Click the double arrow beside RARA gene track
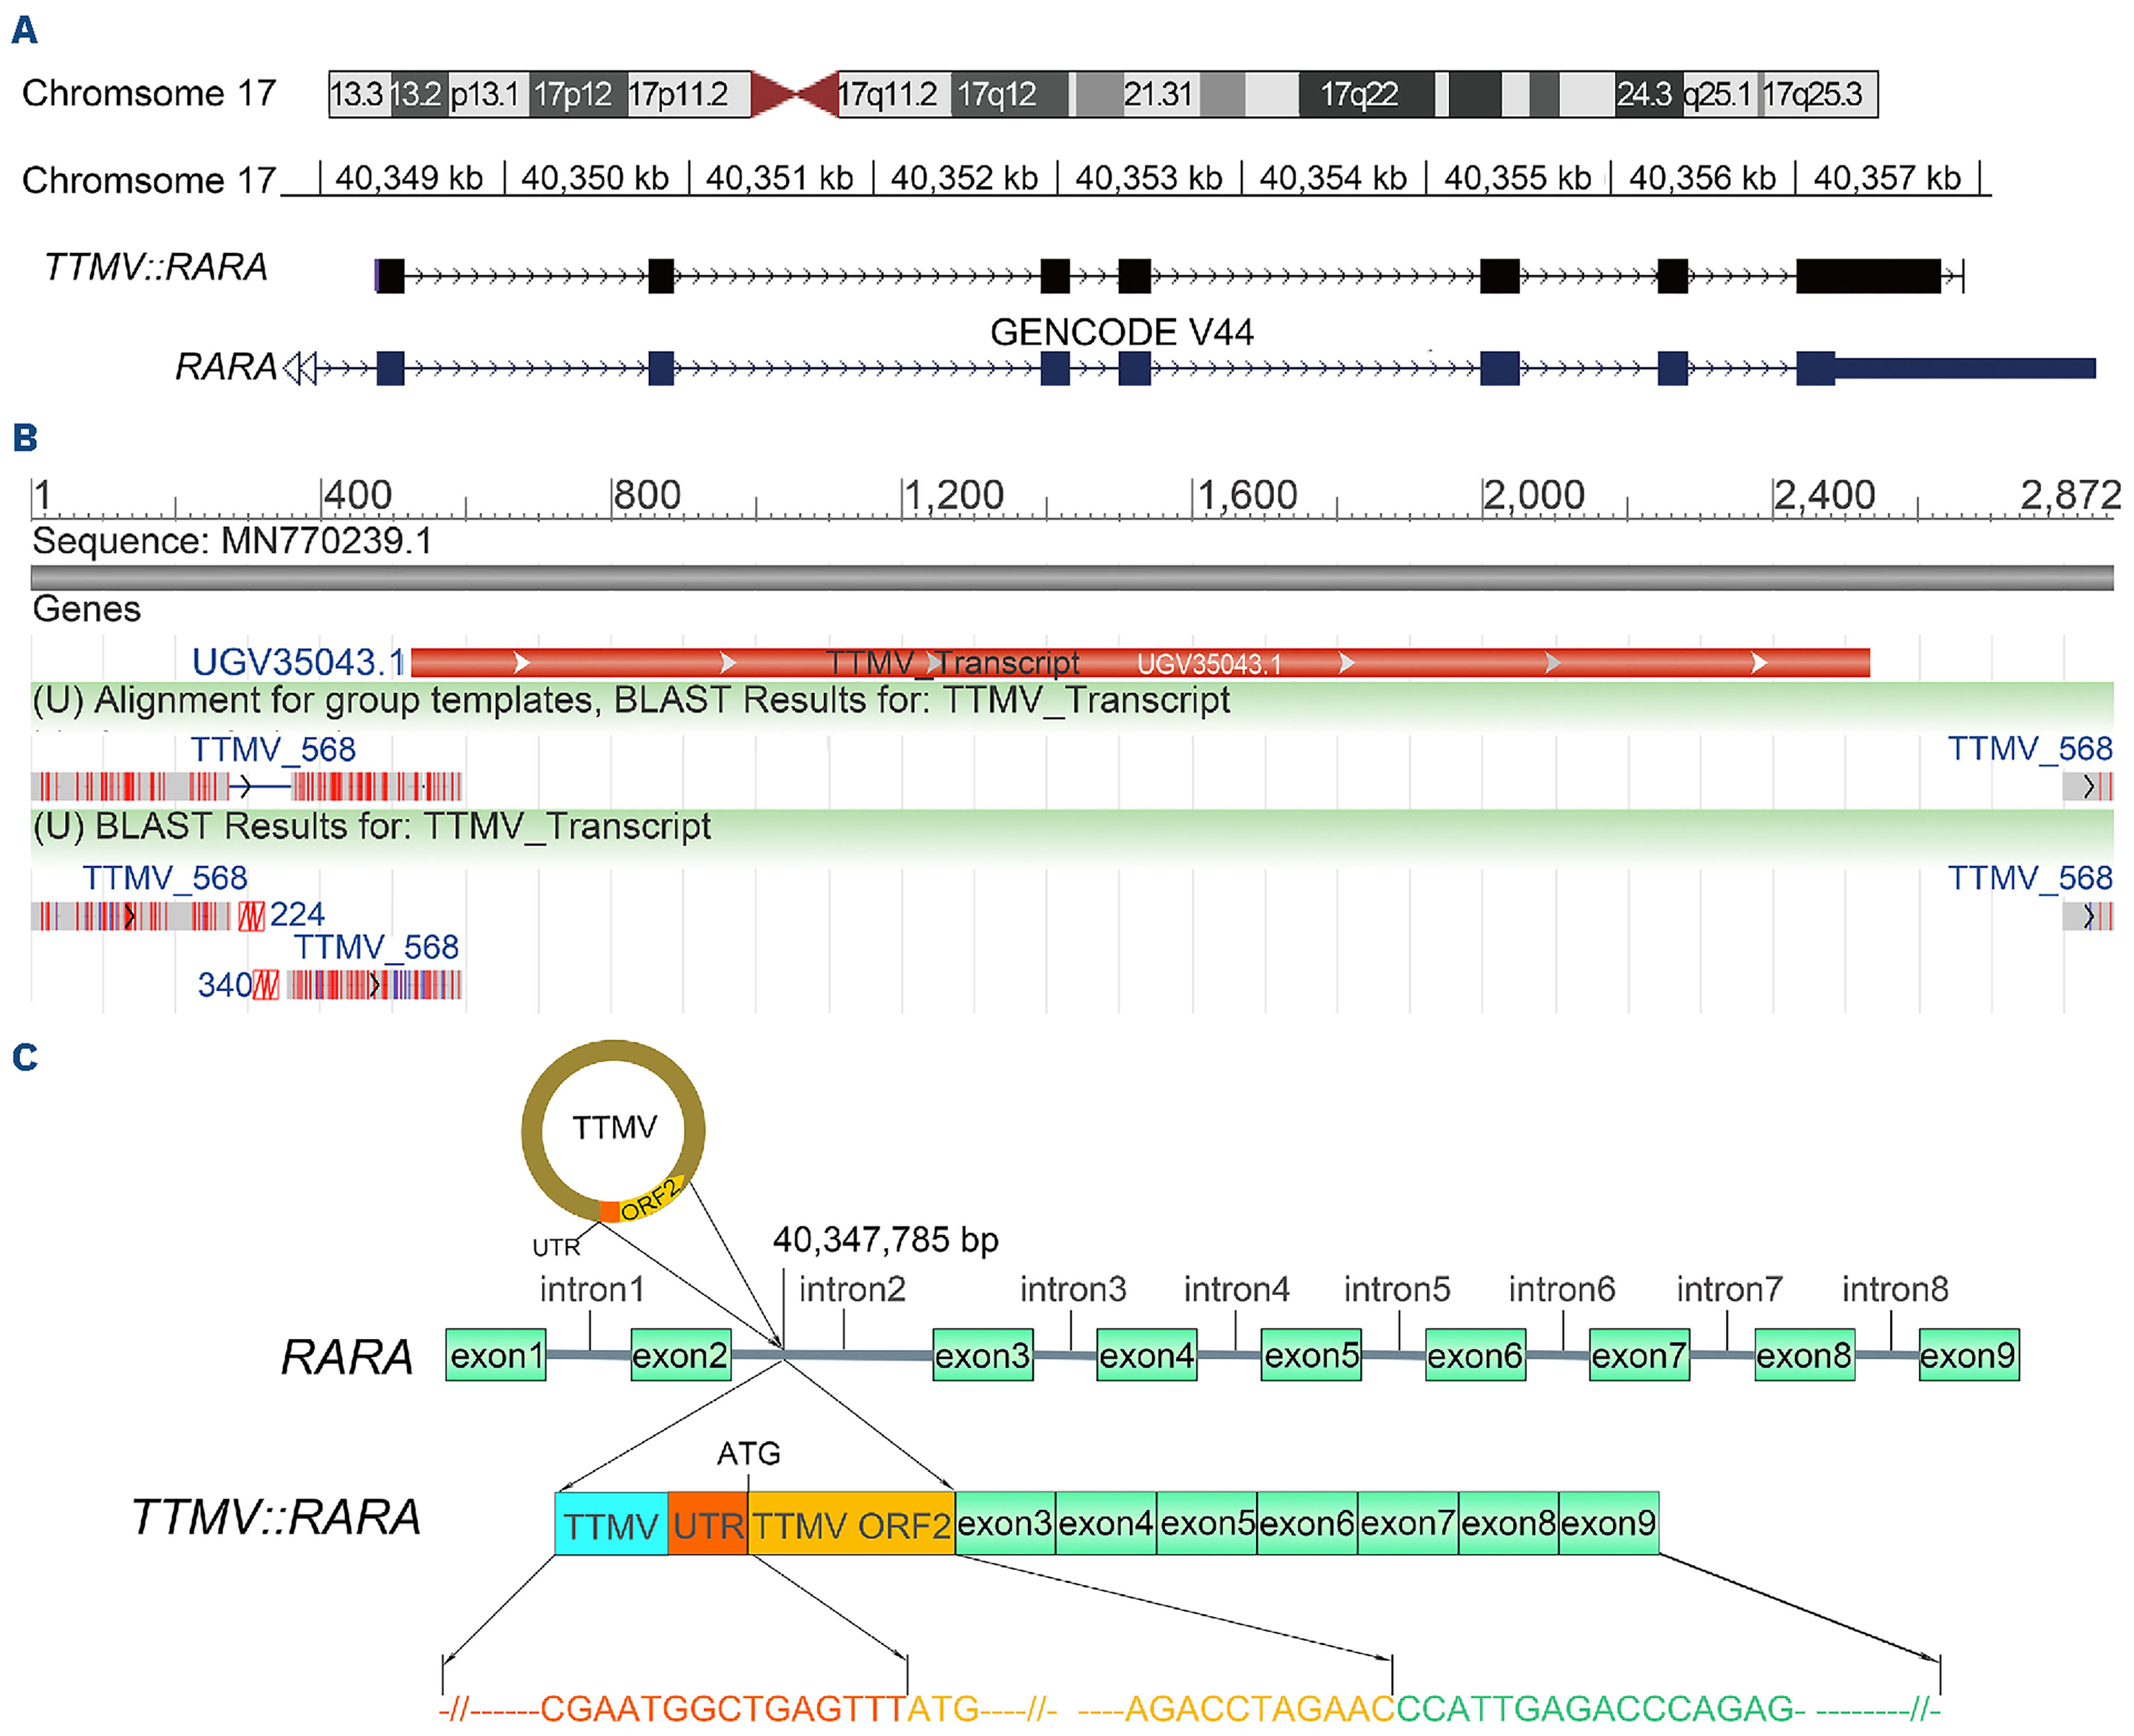 pos(299,368)
